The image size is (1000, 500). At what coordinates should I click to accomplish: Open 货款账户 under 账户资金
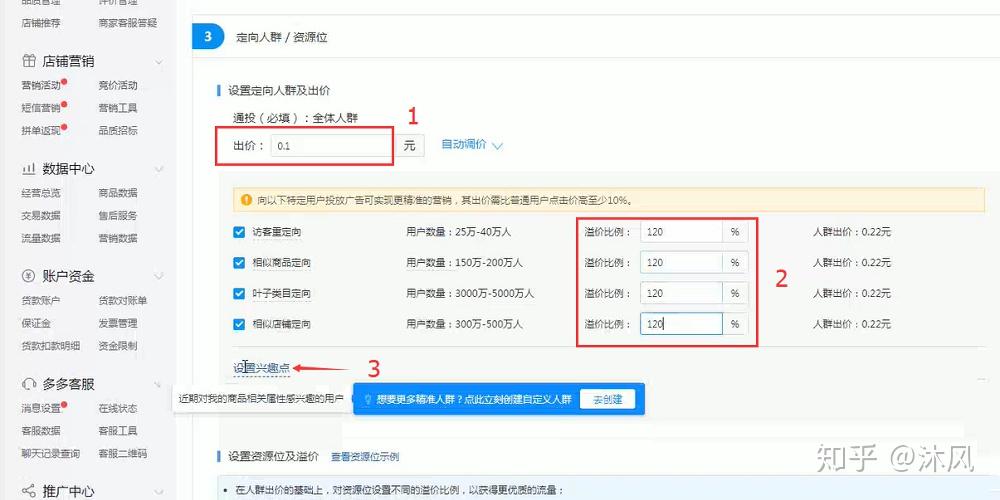(x=41, y=300)
